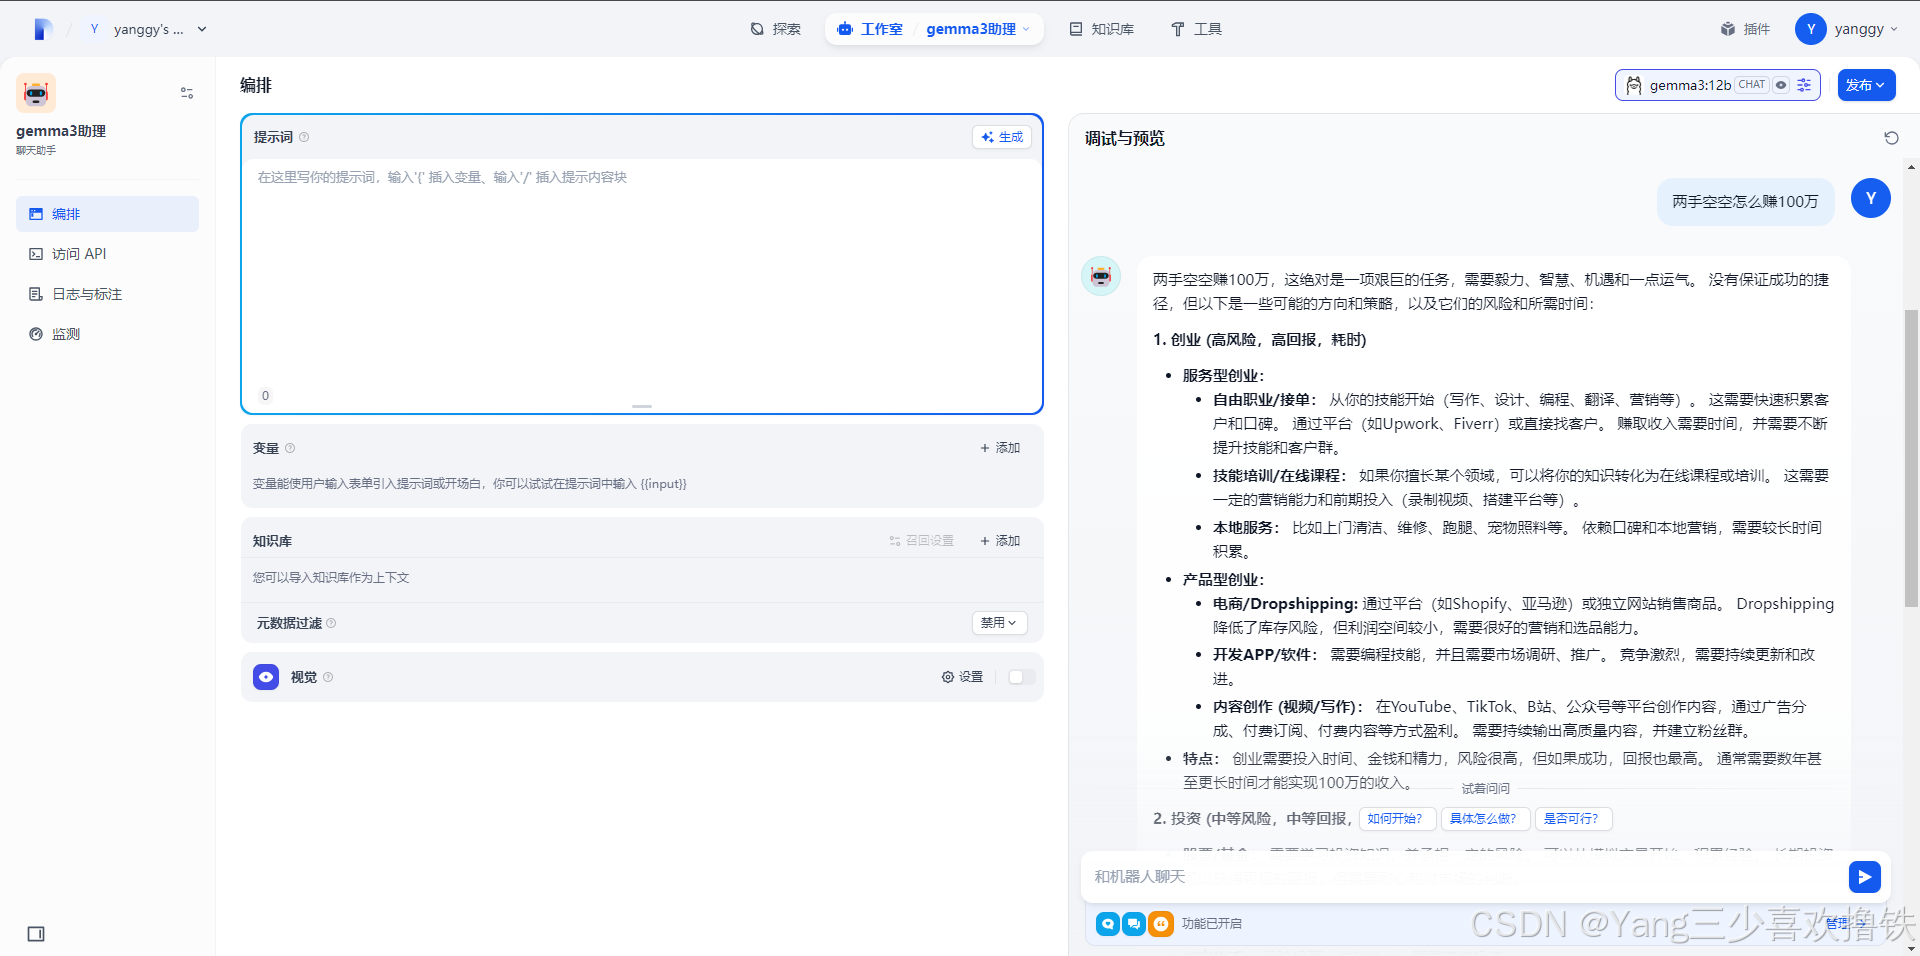The image size is (1920, 956).
Task: Click the orange quote feature icon
Action: click(x=1160, y=924)
